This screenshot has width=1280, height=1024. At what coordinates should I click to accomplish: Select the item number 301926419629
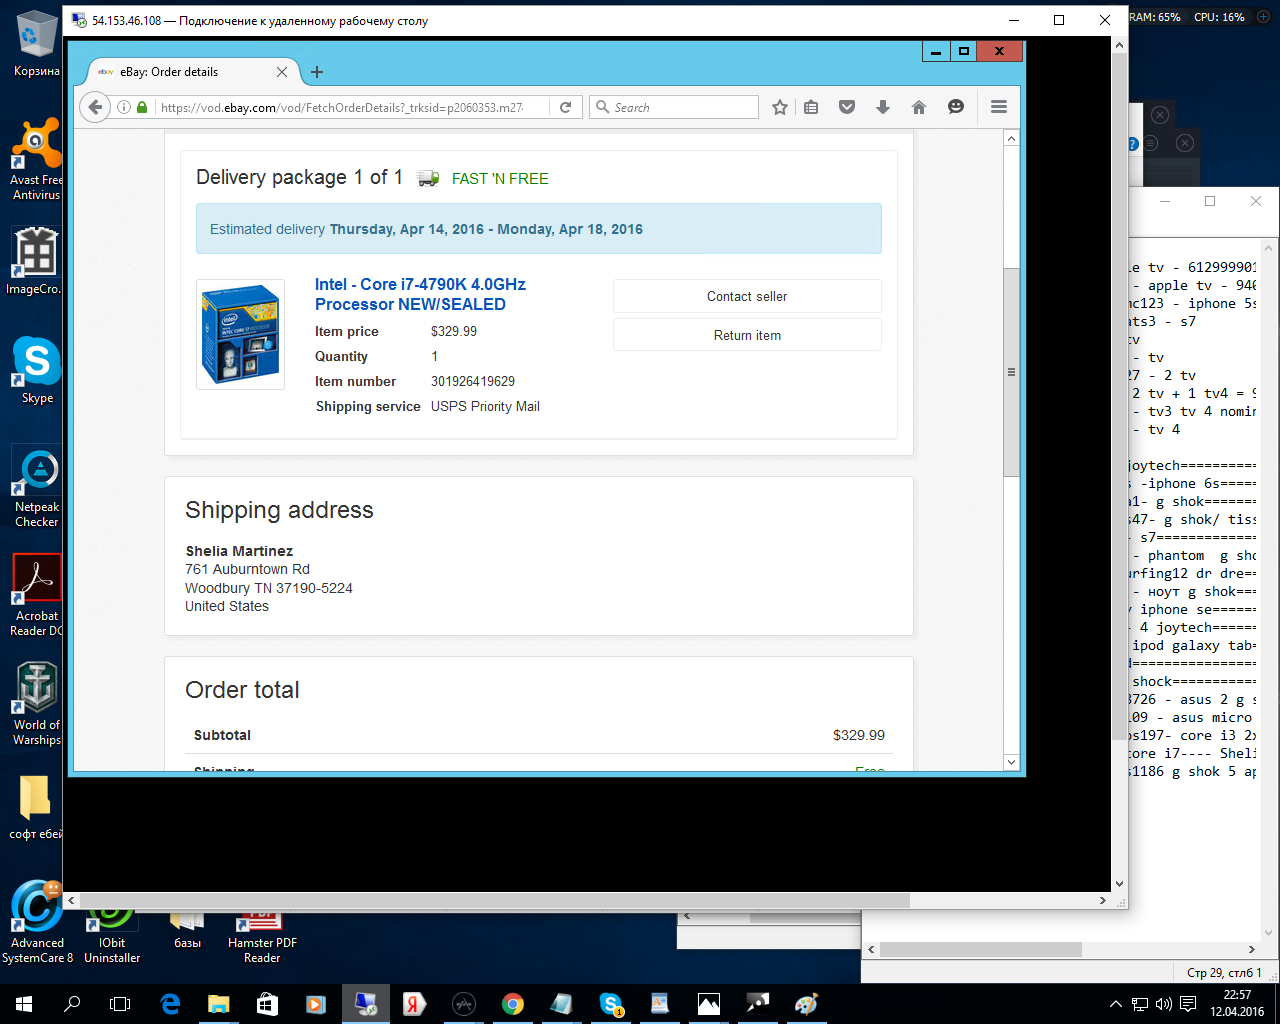pyautogui.click(x=473, y=381)
